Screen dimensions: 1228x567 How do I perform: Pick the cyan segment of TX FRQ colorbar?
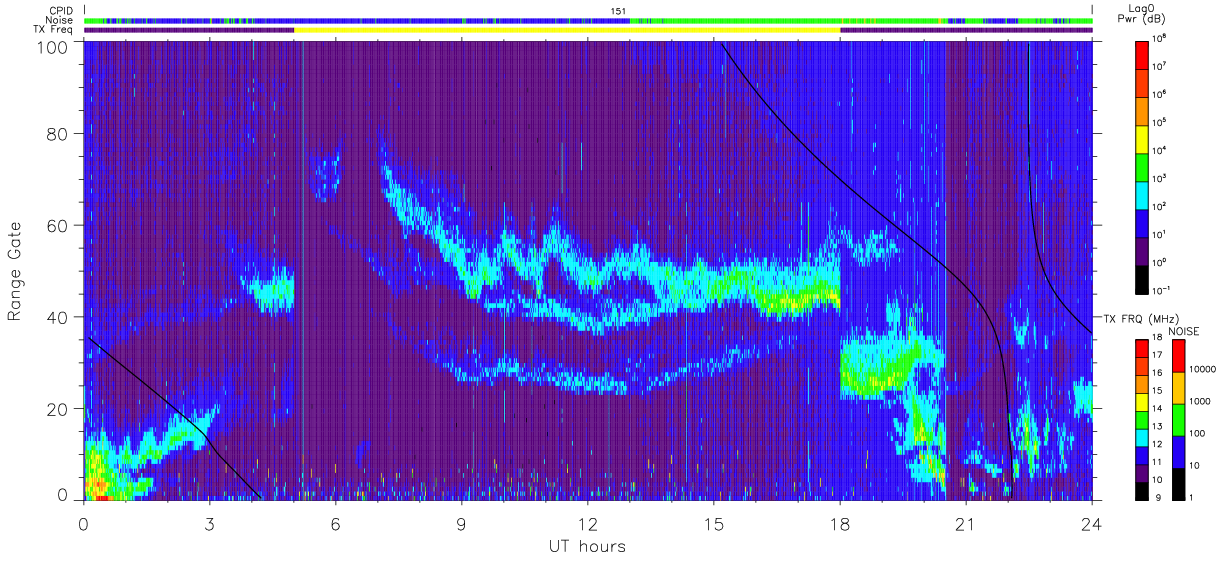(1143, 437)
